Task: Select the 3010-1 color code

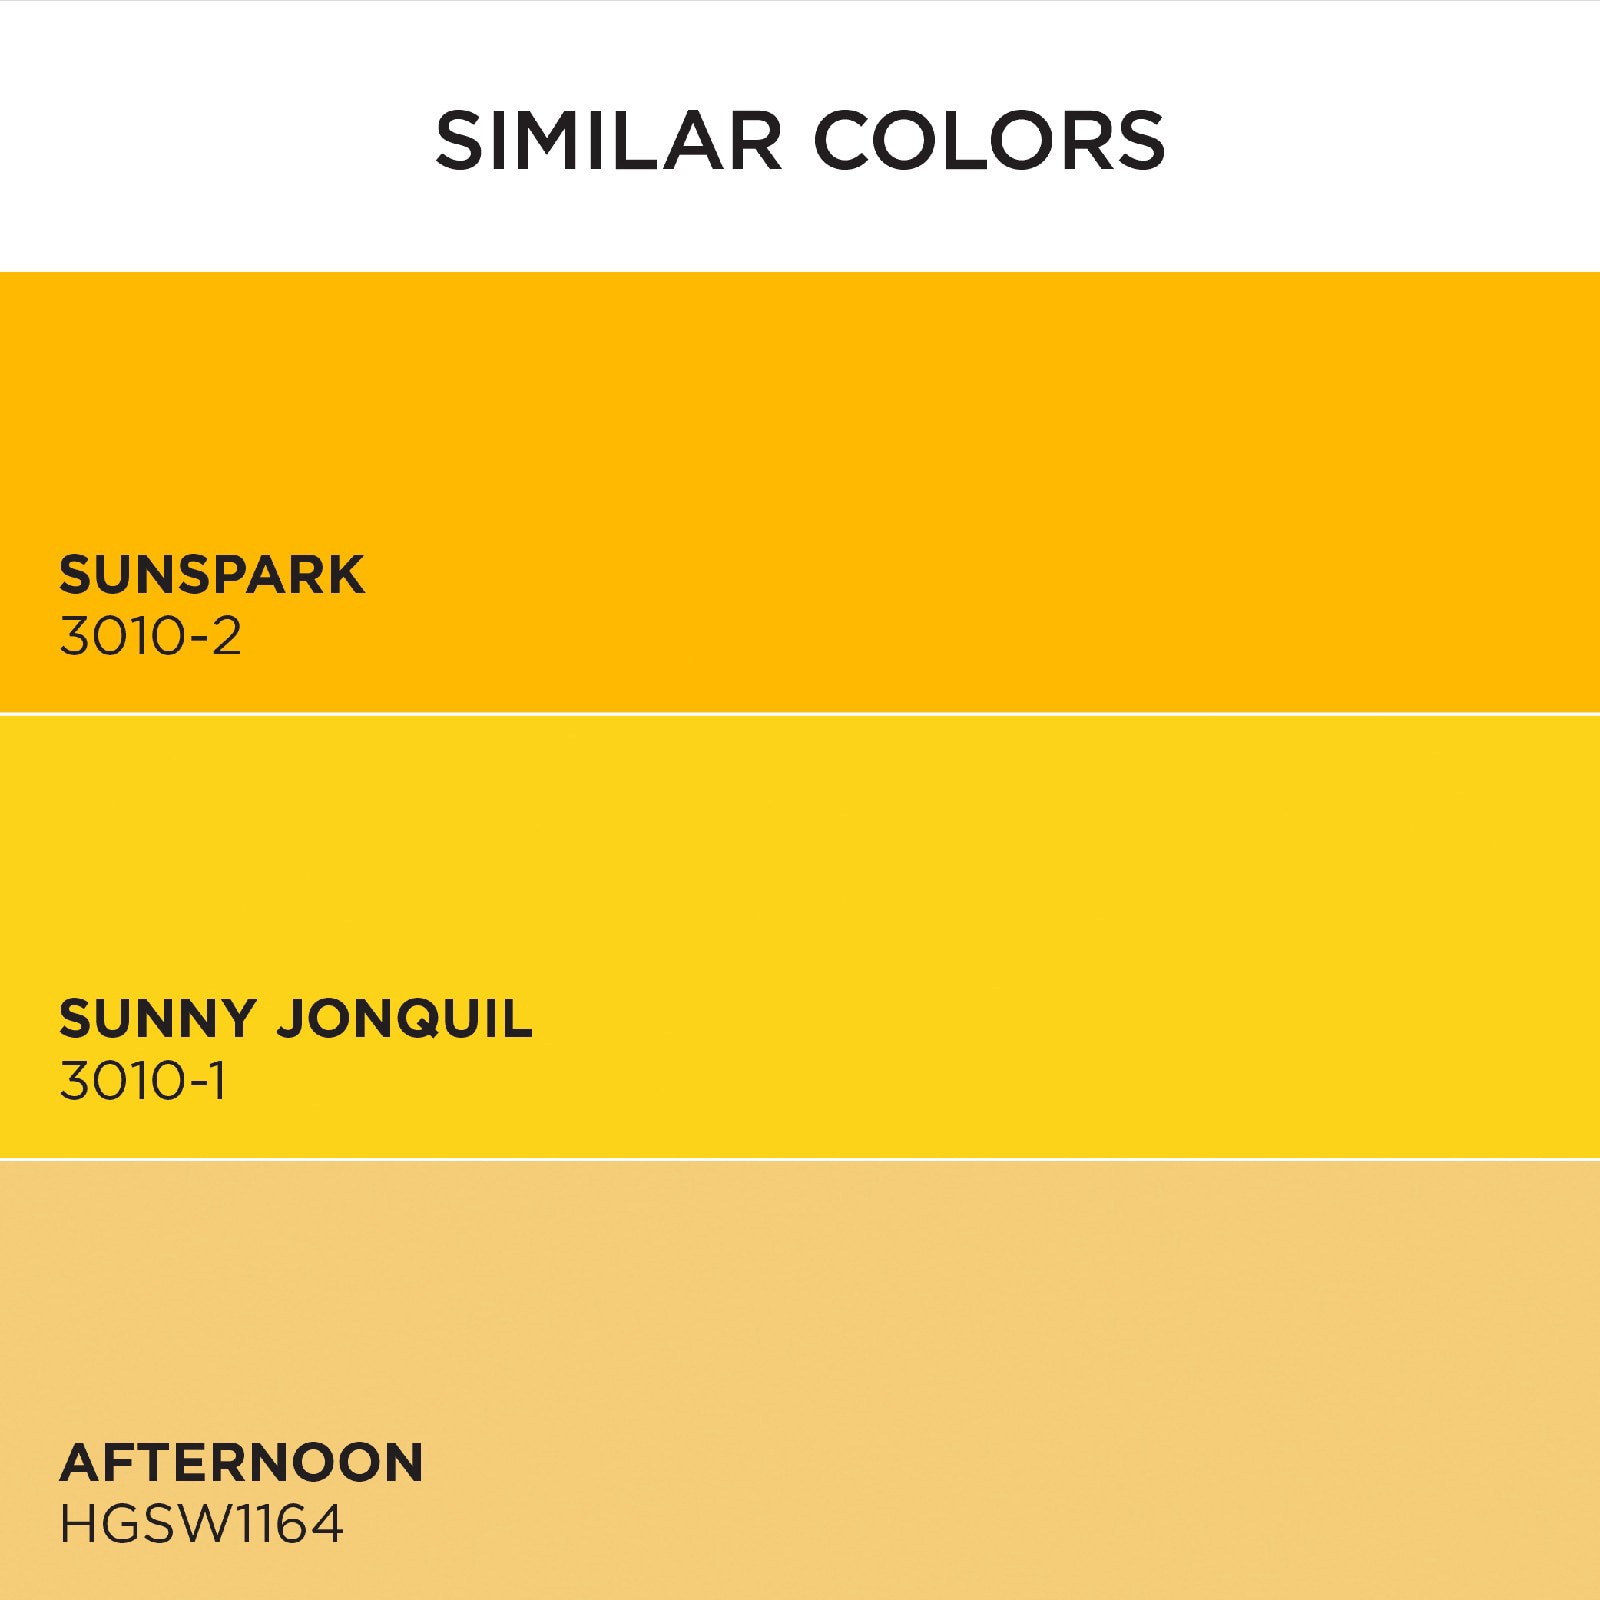Action: (143, 1081)
